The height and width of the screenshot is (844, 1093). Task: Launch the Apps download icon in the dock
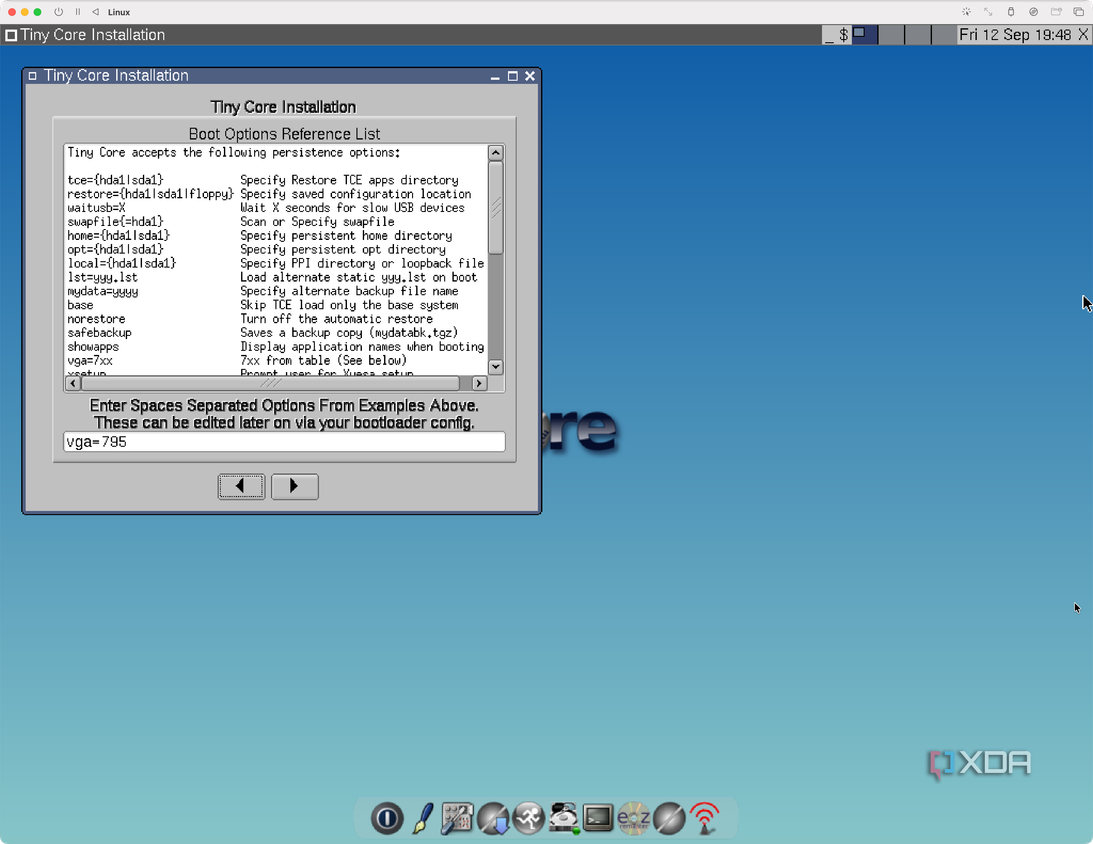pyautogui.click(x=494, y=818)
